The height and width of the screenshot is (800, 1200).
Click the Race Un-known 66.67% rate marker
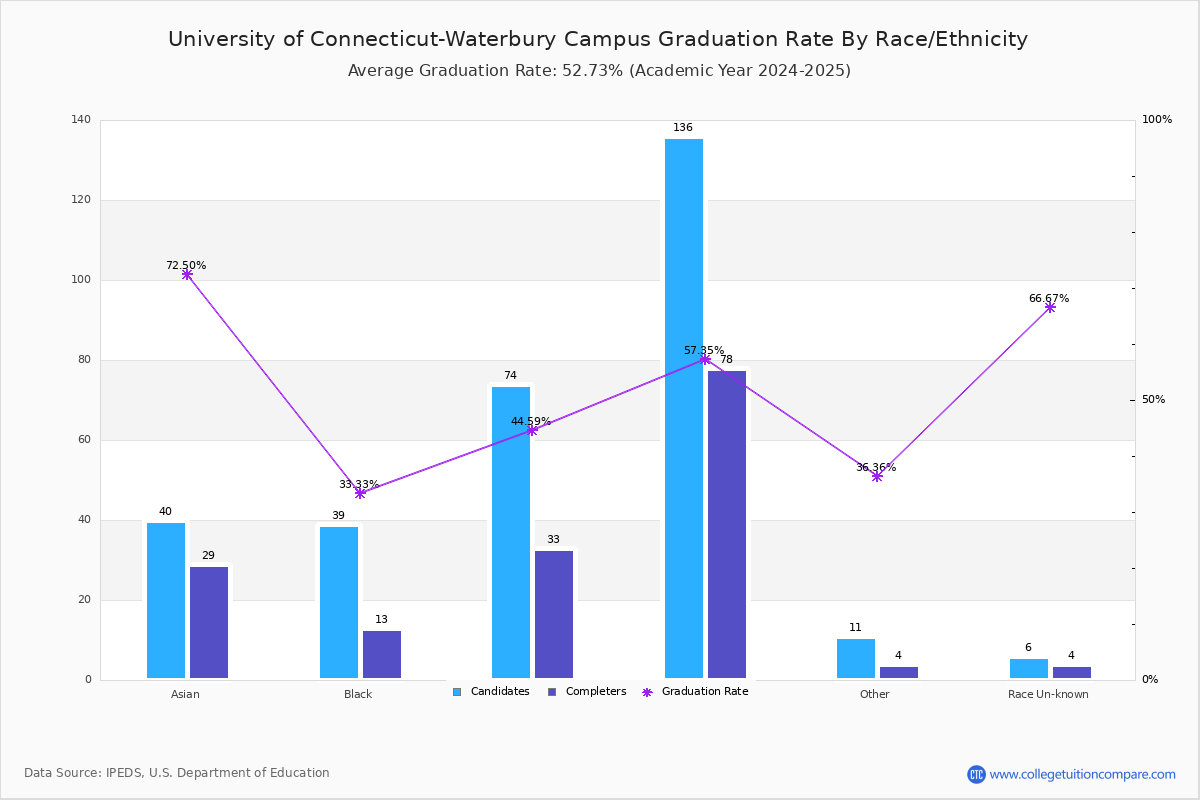click(x=1050, y=307)
